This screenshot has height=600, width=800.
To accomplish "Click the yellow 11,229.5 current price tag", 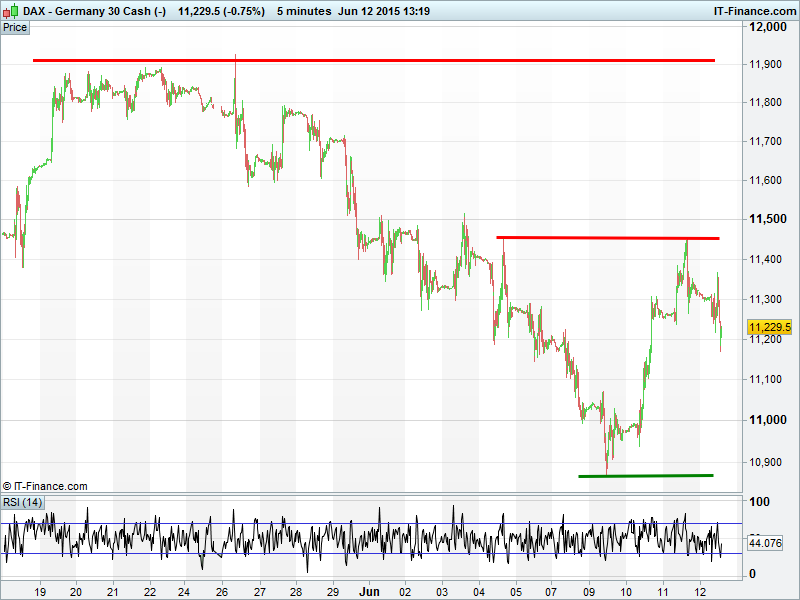I will (x=770, y=327).
